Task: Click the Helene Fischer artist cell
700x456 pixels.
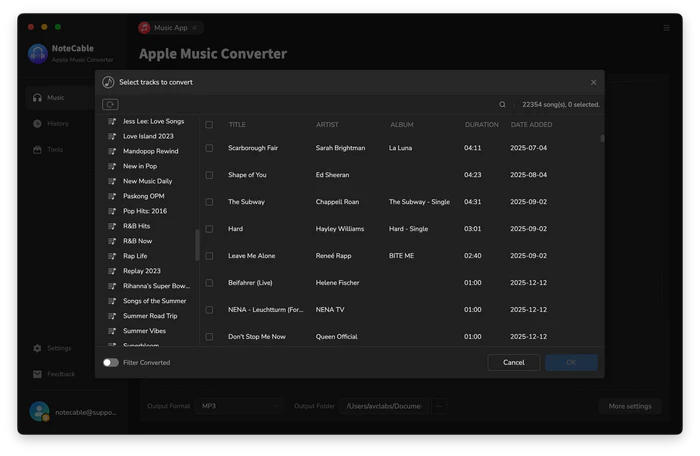Action: 337,283
